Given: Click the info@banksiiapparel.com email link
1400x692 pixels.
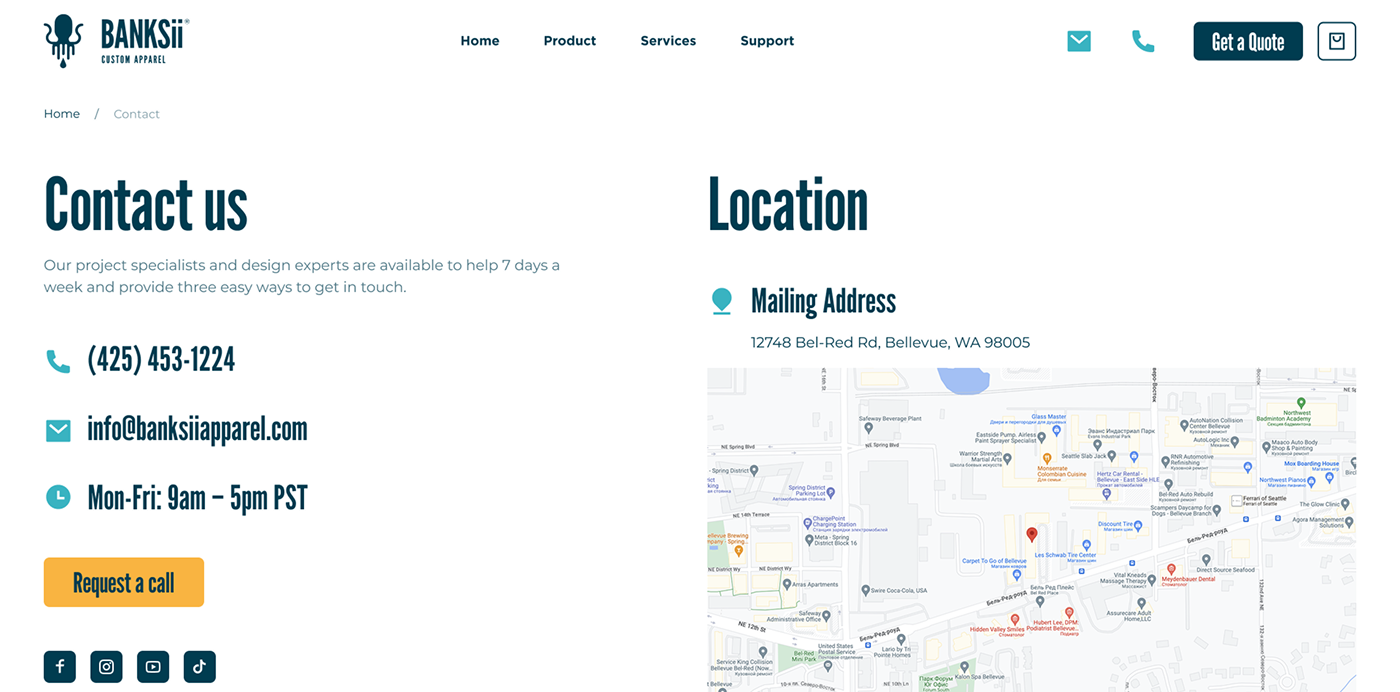Looking at the screenshot, I should point(197,429).
